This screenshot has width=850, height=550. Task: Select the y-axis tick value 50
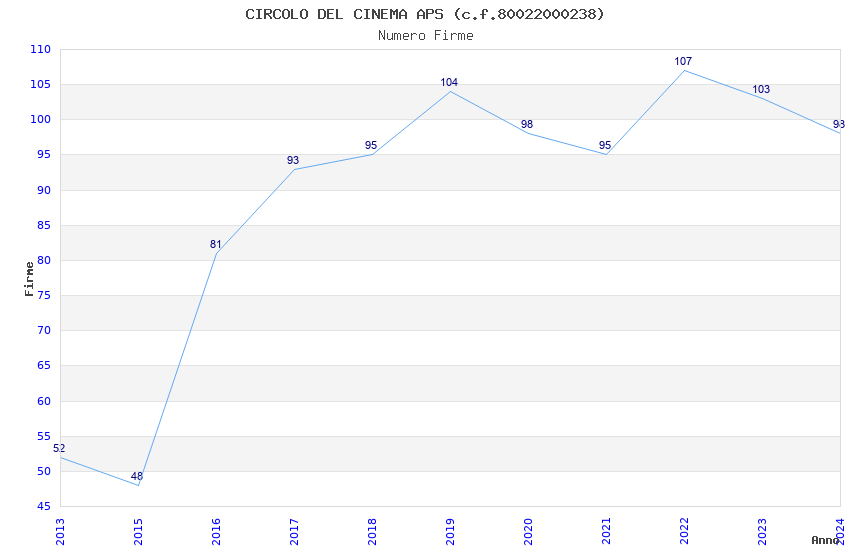44,471
